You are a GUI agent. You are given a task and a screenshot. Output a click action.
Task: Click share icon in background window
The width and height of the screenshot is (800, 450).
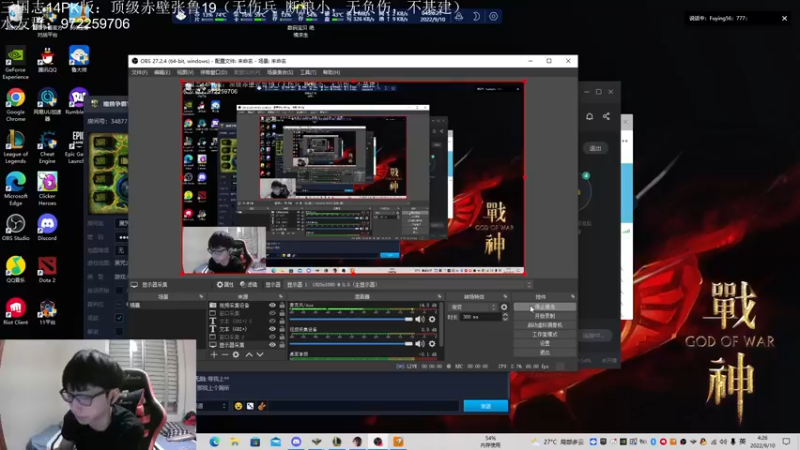(606, 116)
